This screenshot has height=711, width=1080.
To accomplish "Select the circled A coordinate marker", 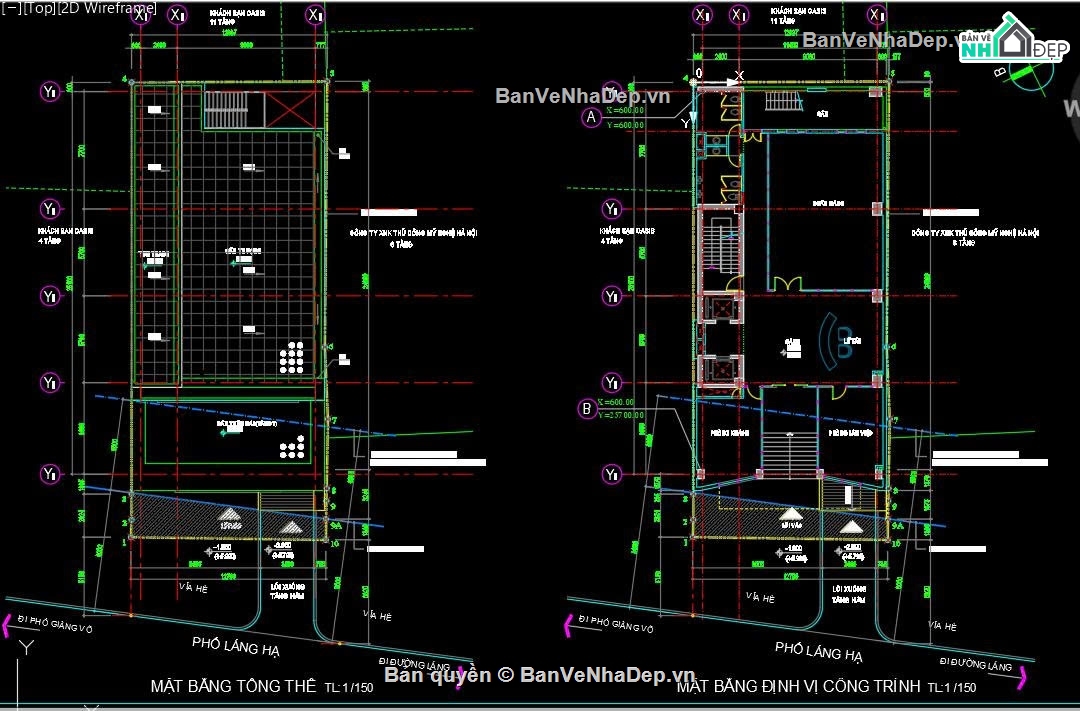I will coord(590,117).
